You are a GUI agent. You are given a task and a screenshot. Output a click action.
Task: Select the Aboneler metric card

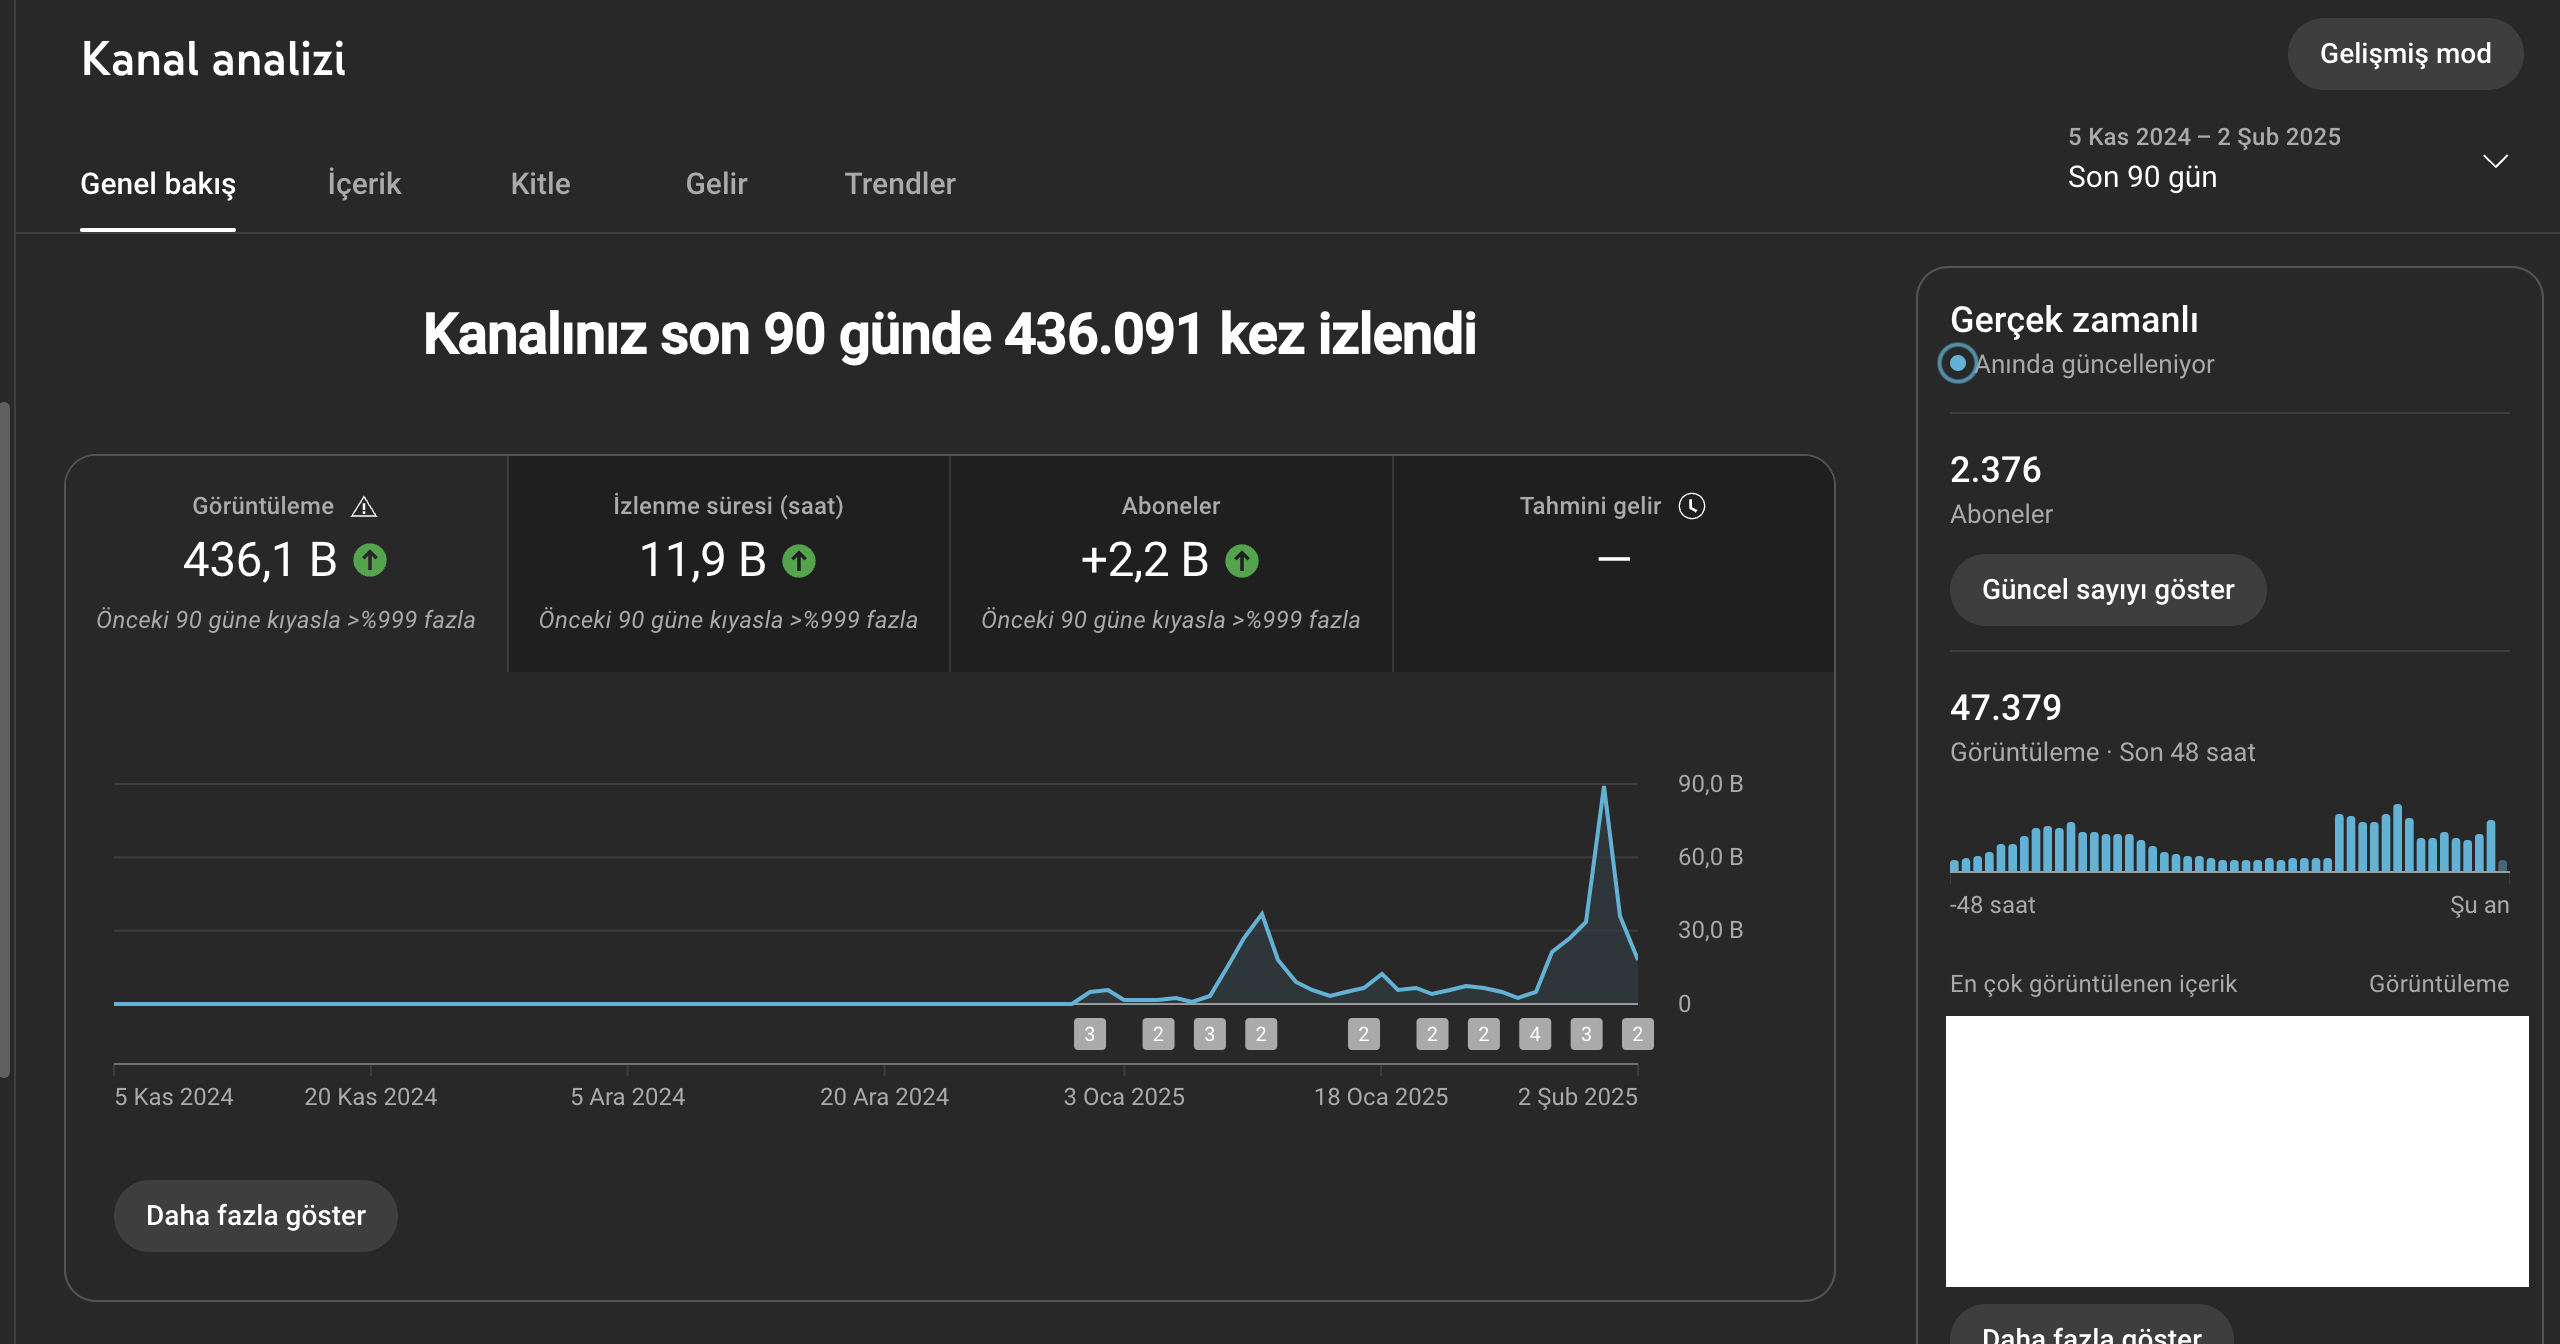[x=1171, y=564]
